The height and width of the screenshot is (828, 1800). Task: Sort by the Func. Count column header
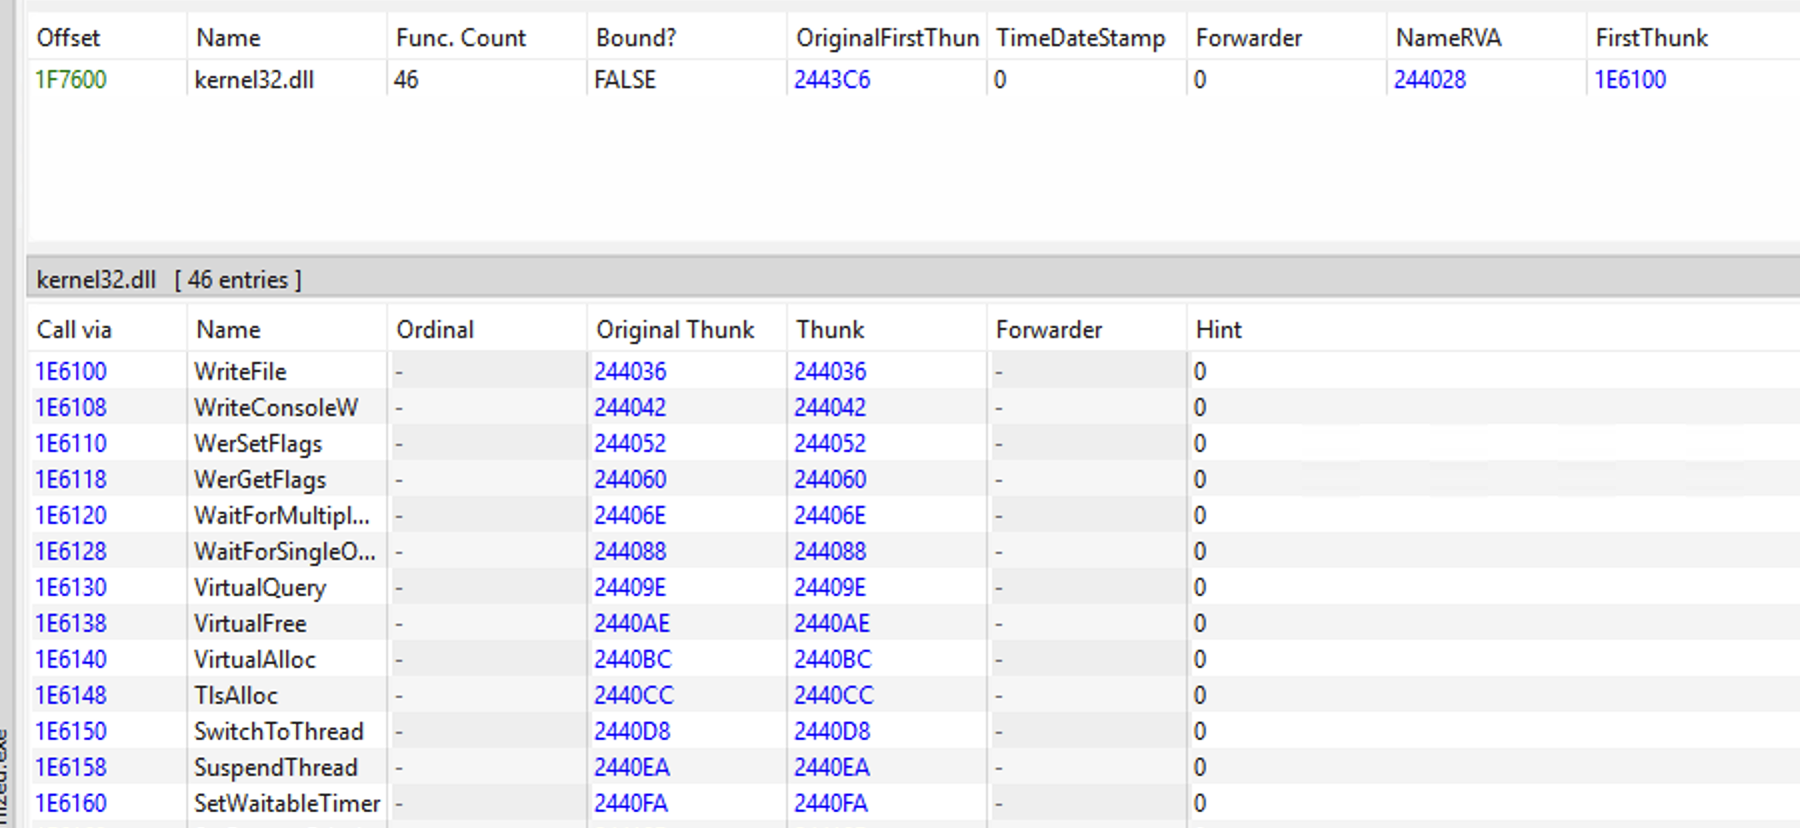pos(461,38)
